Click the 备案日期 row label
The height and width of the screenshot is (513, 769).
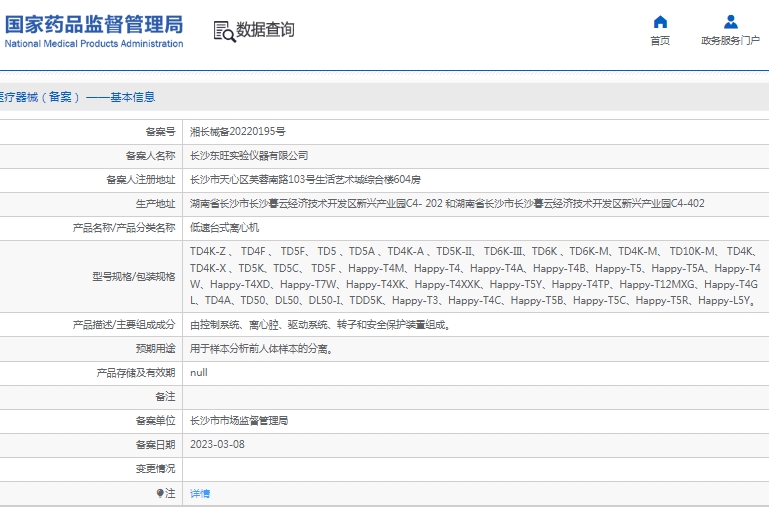(155, 444)
